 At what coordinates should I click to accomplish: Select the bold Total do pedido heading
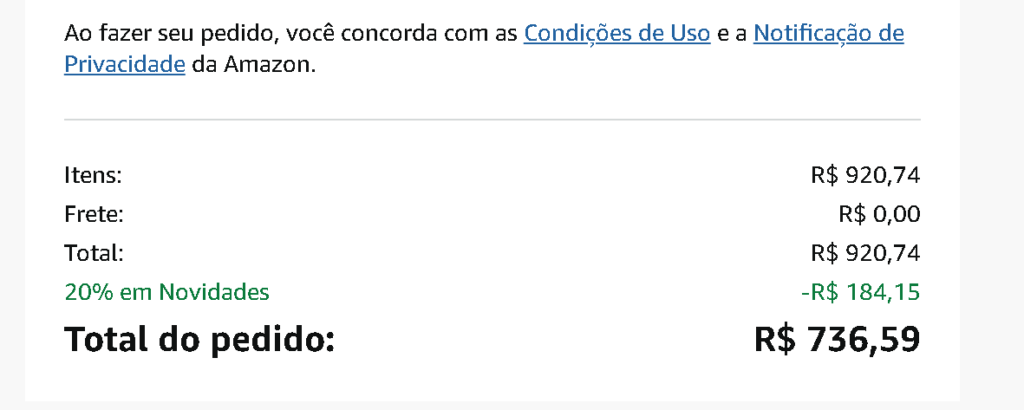(x=199, y=339)
